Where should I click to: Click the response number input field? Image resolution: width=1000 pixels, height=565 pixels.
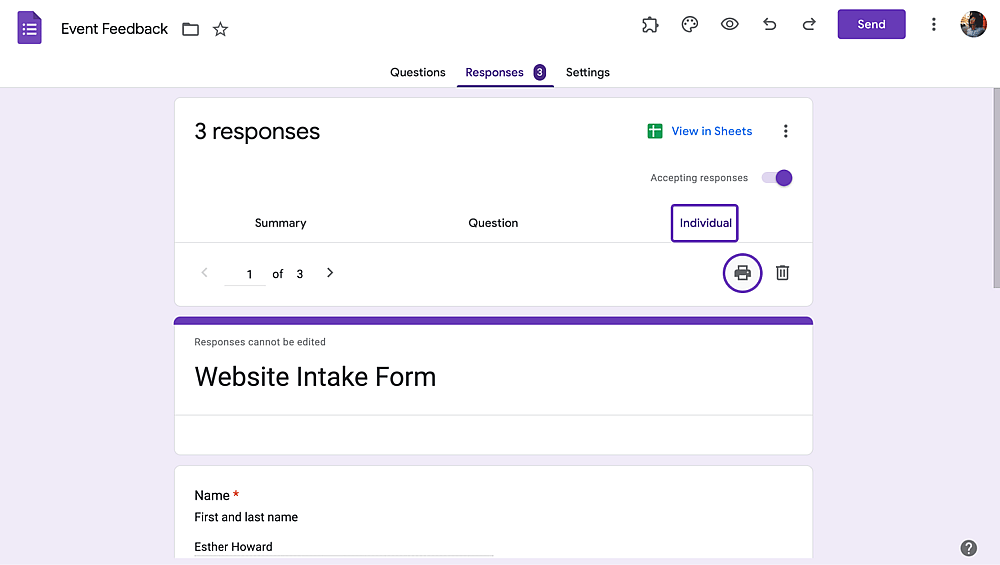(x=246, y=274)
